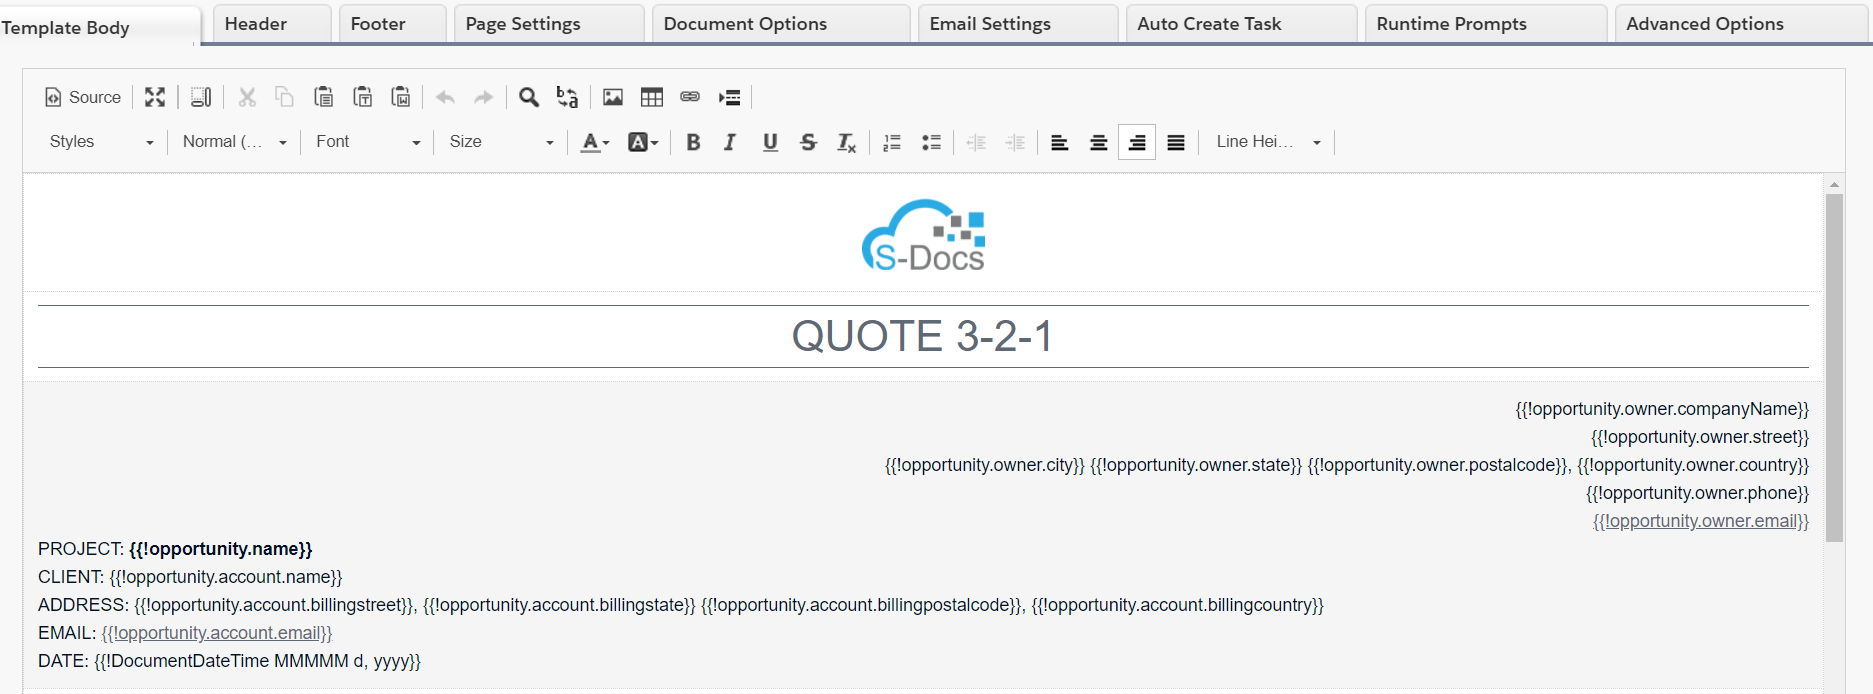
Task: Toggle Bold formatting
Action: click(693, 142)
